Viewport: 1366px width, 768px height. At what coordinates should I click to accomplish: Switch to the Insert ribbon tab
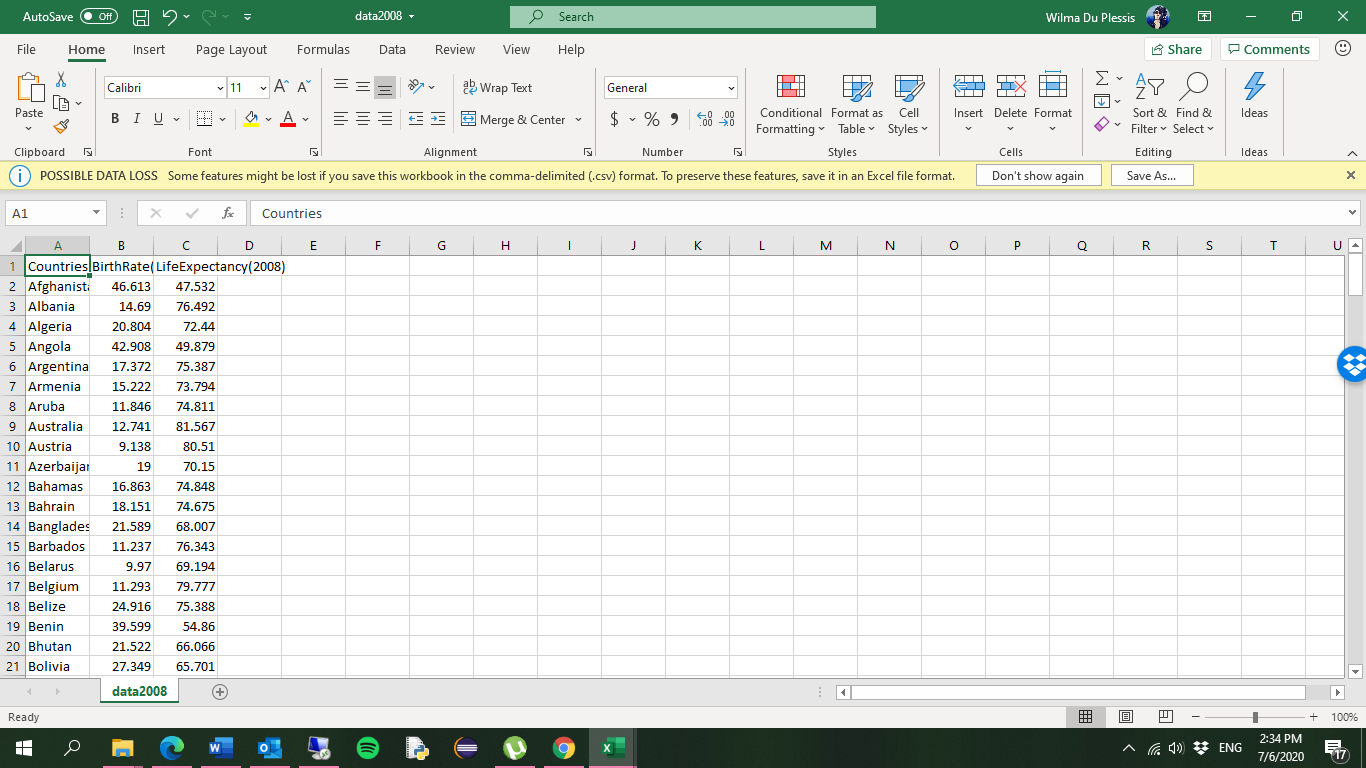click(149, 49)
